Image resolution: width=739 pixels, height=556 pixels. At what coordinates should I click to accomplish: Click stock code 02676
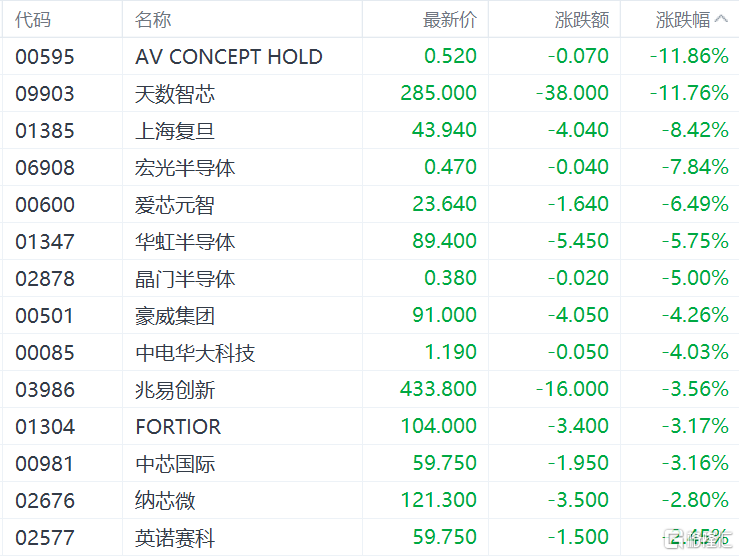coord(45,501)
